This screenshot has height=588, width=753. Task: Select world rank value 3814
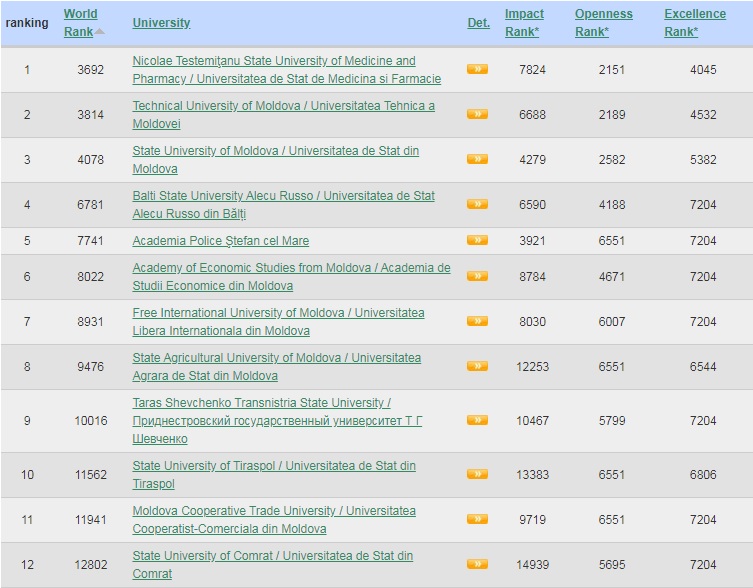click(91, 115)
